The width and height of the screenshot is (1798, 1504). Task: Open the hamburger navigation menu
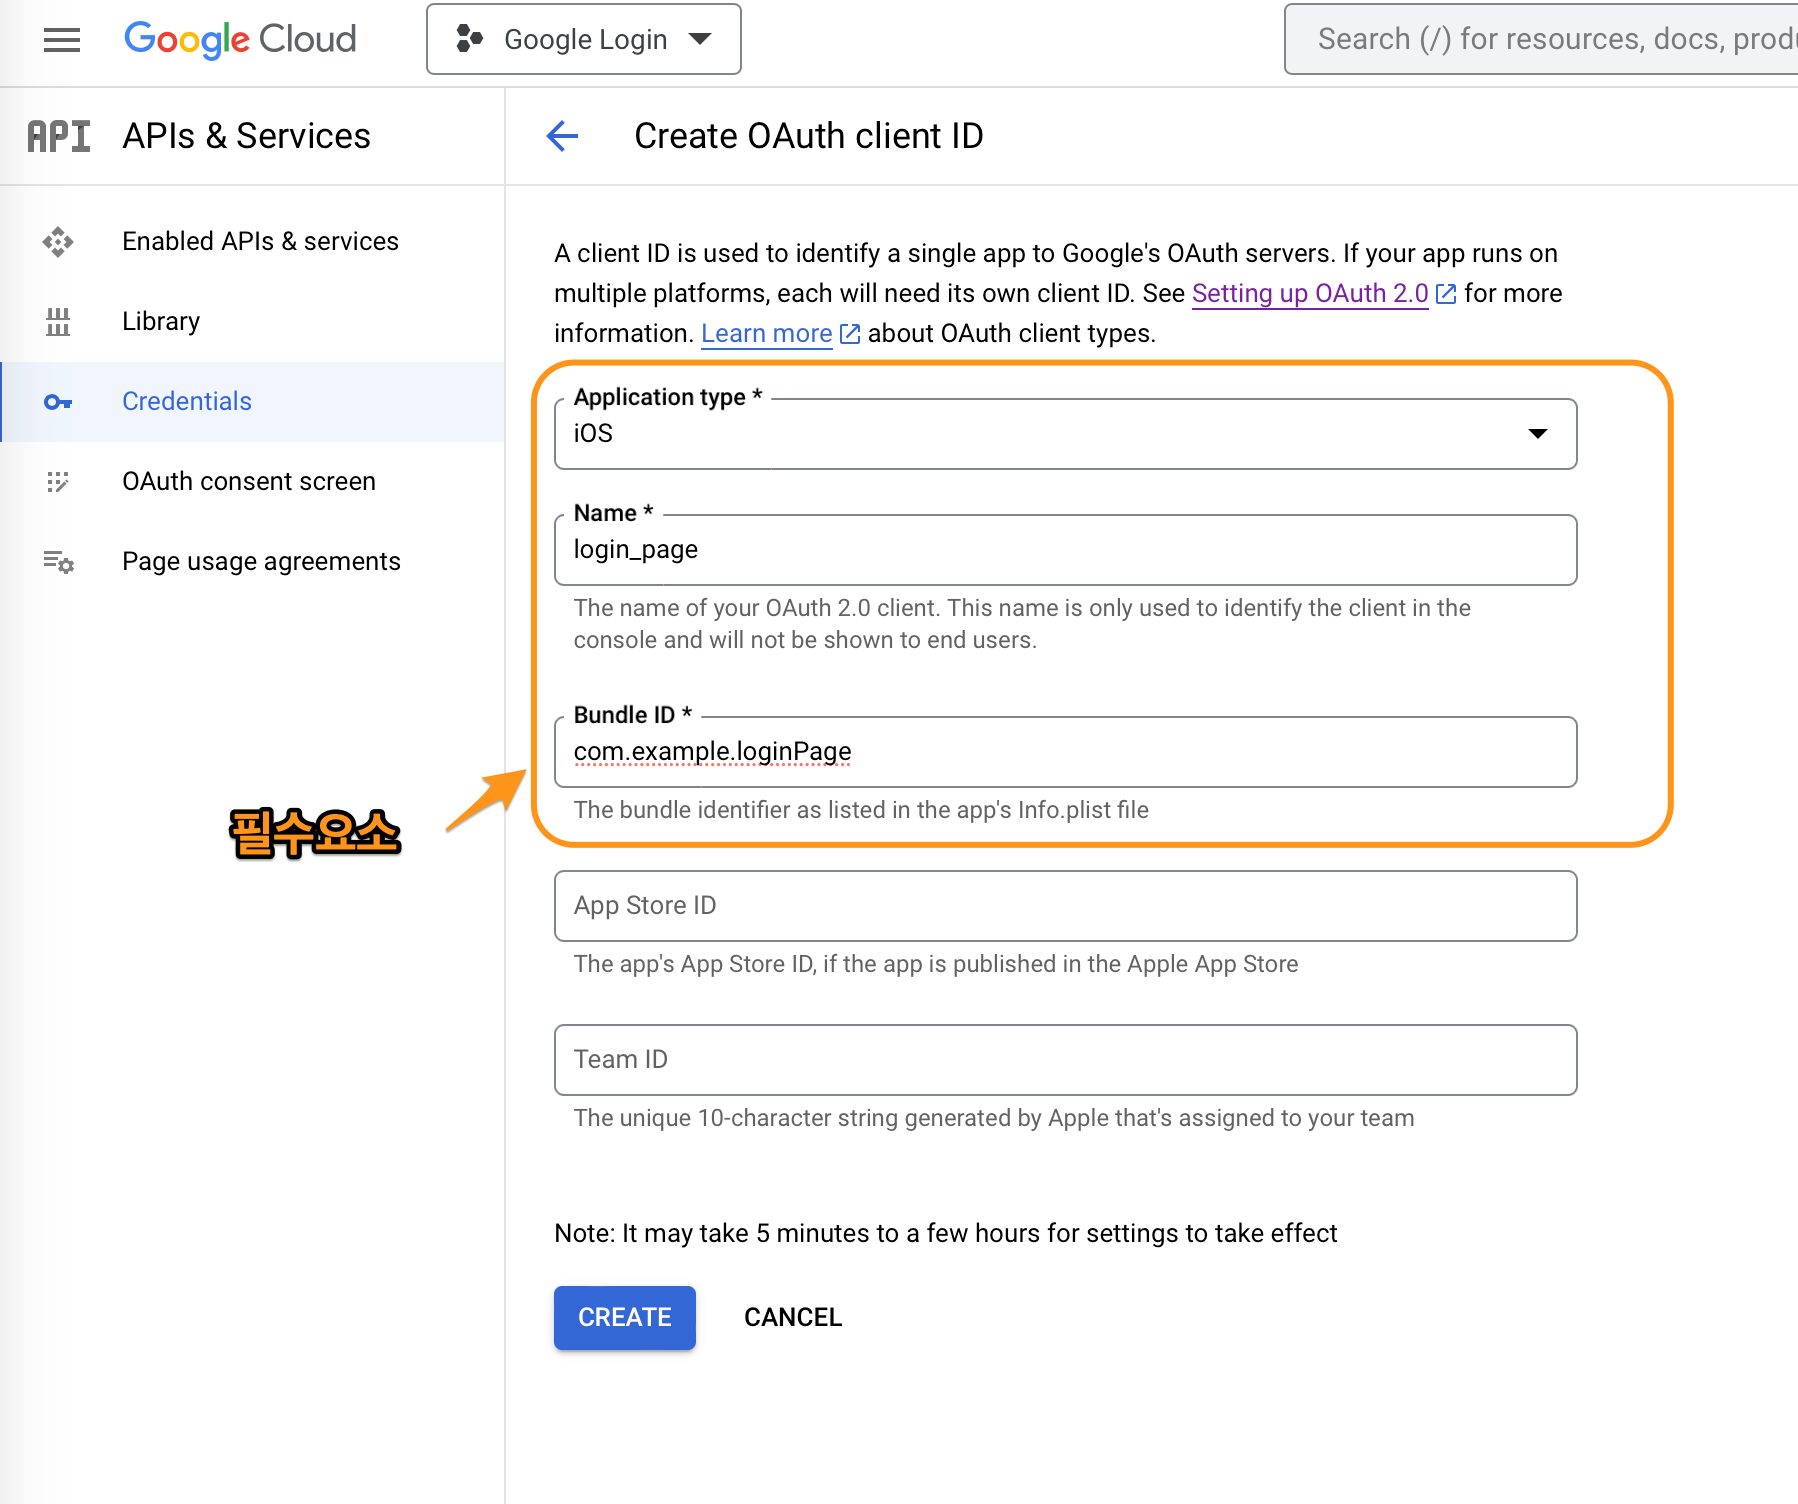click(x=62, y=40)
